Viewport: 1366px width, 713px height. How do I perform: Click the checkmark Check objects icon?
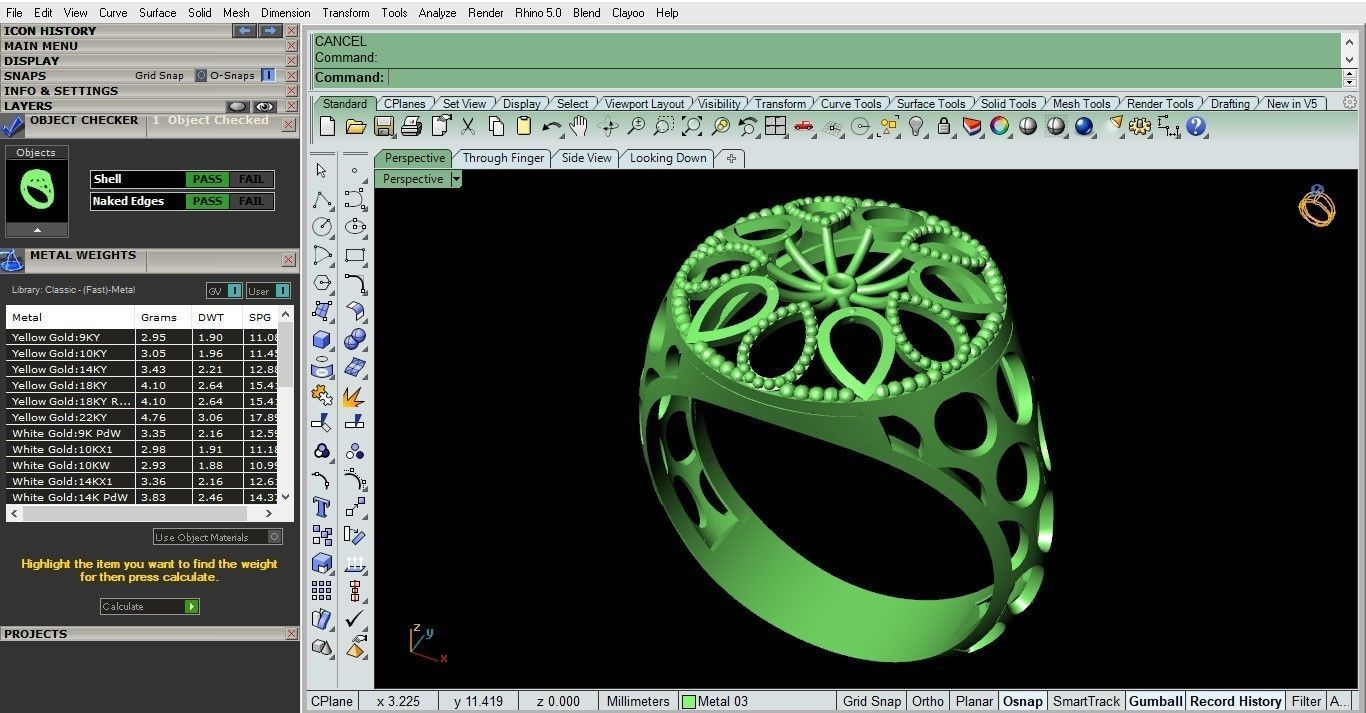354,619
